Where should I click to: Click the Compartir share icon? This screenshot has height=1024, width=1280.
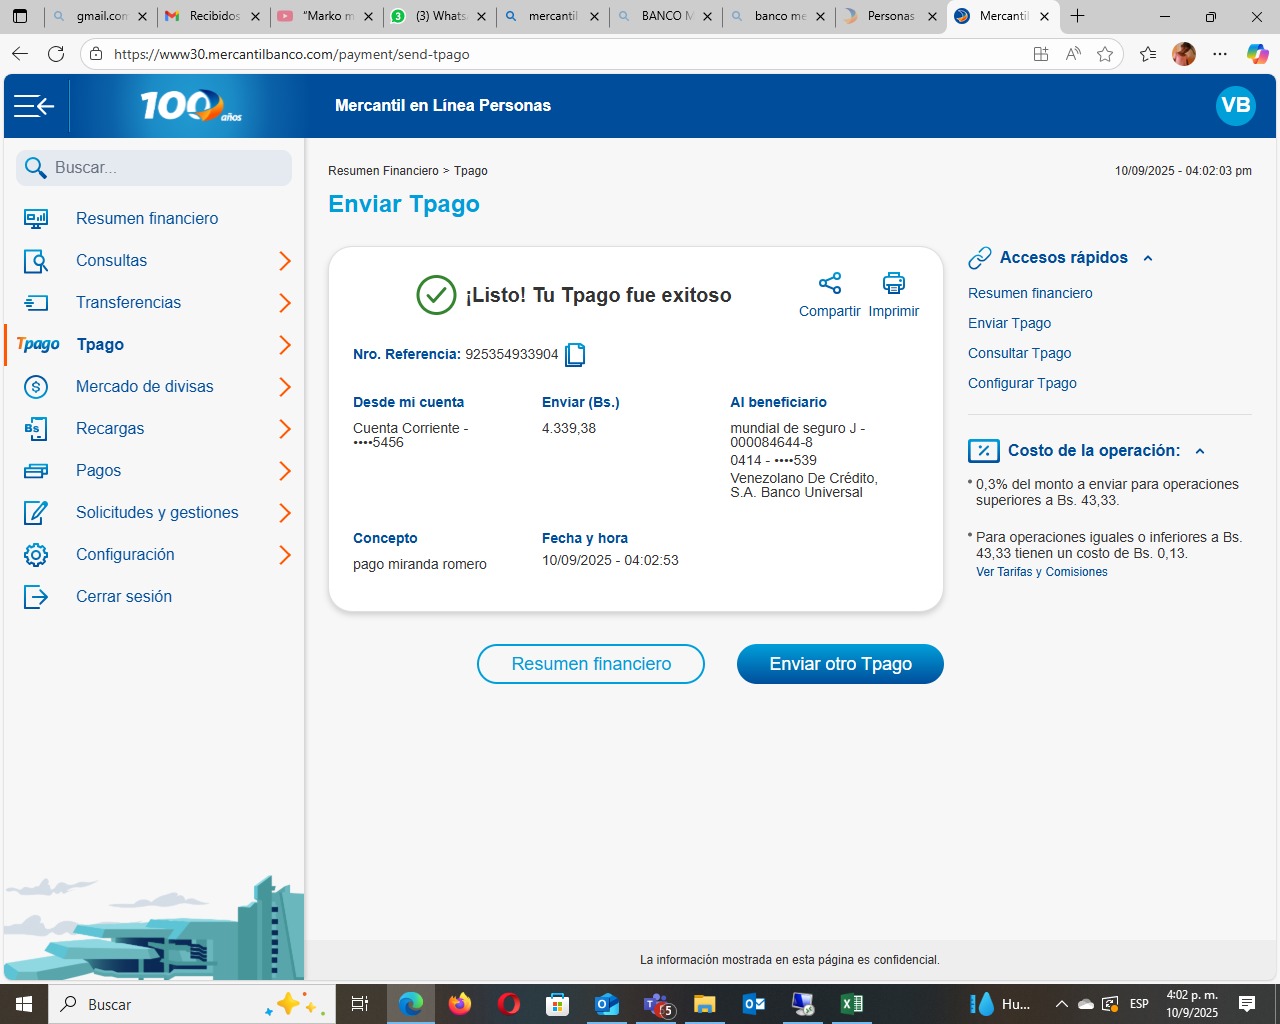coord(829,283)
